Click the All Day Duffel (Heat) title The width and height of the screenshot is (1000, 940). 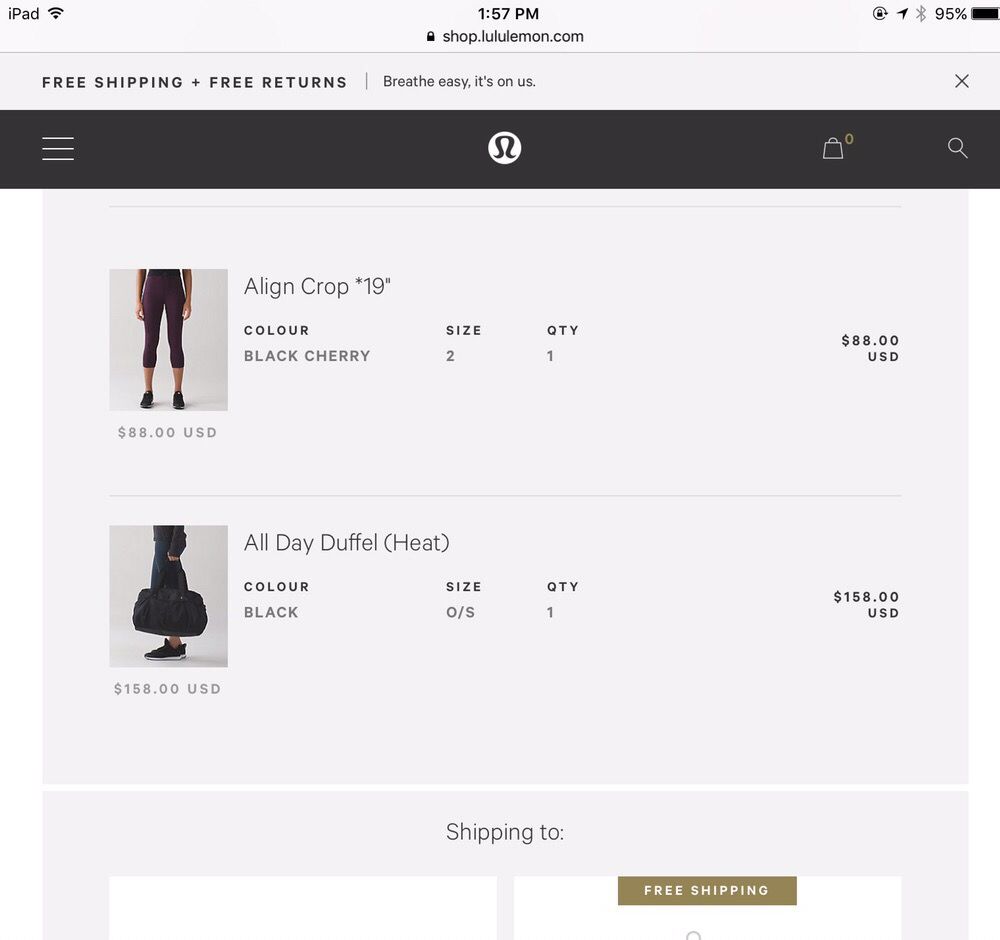(346, 543)
